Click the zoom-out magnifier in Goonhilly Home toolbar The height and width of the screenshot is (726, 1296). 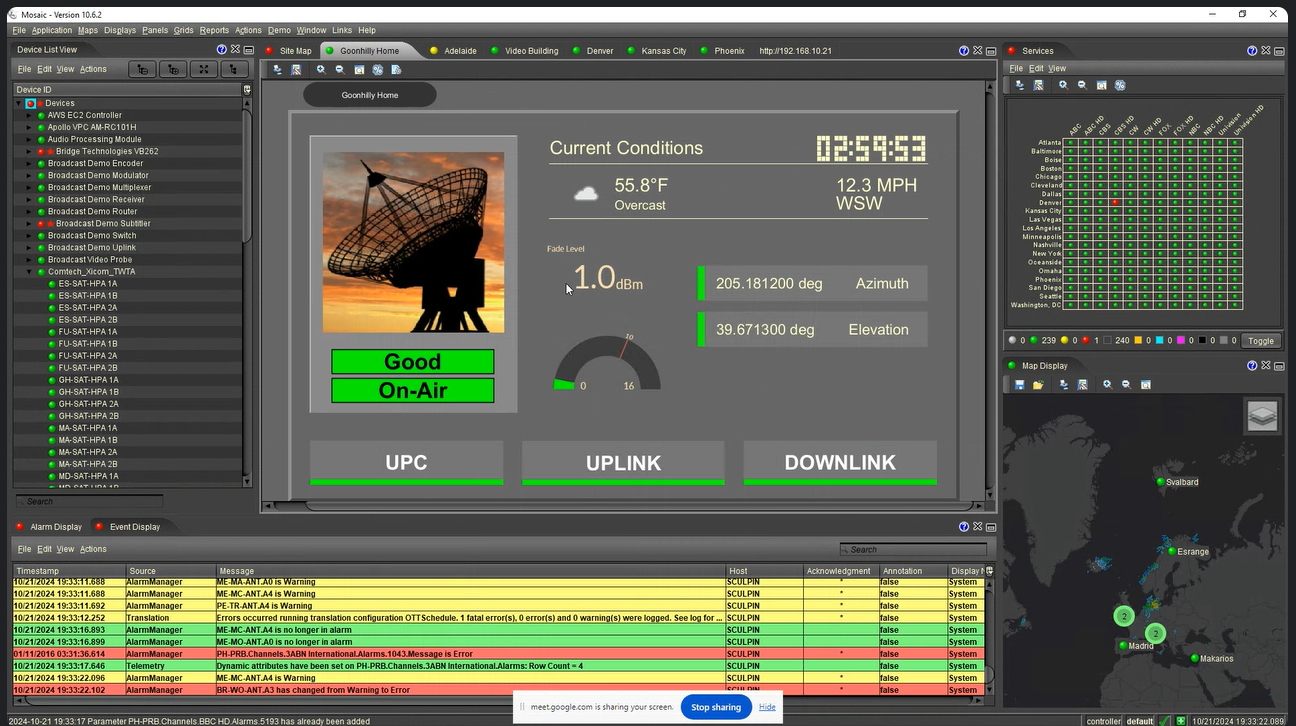[340, 70]
